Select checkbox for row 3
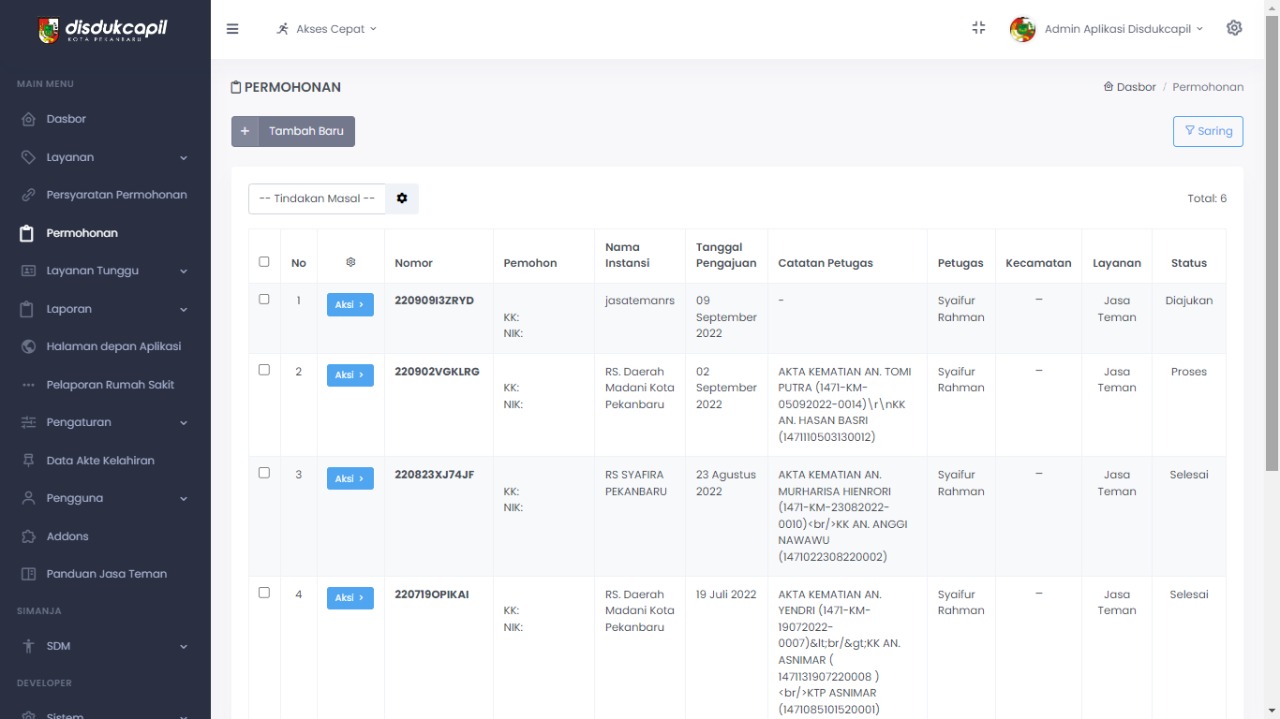 (264, 473)
